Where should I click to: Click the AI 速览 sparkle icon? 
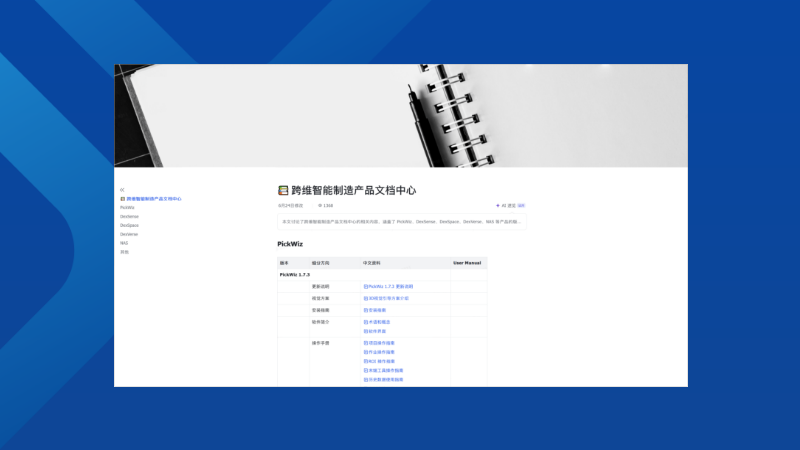pos(497,206)
